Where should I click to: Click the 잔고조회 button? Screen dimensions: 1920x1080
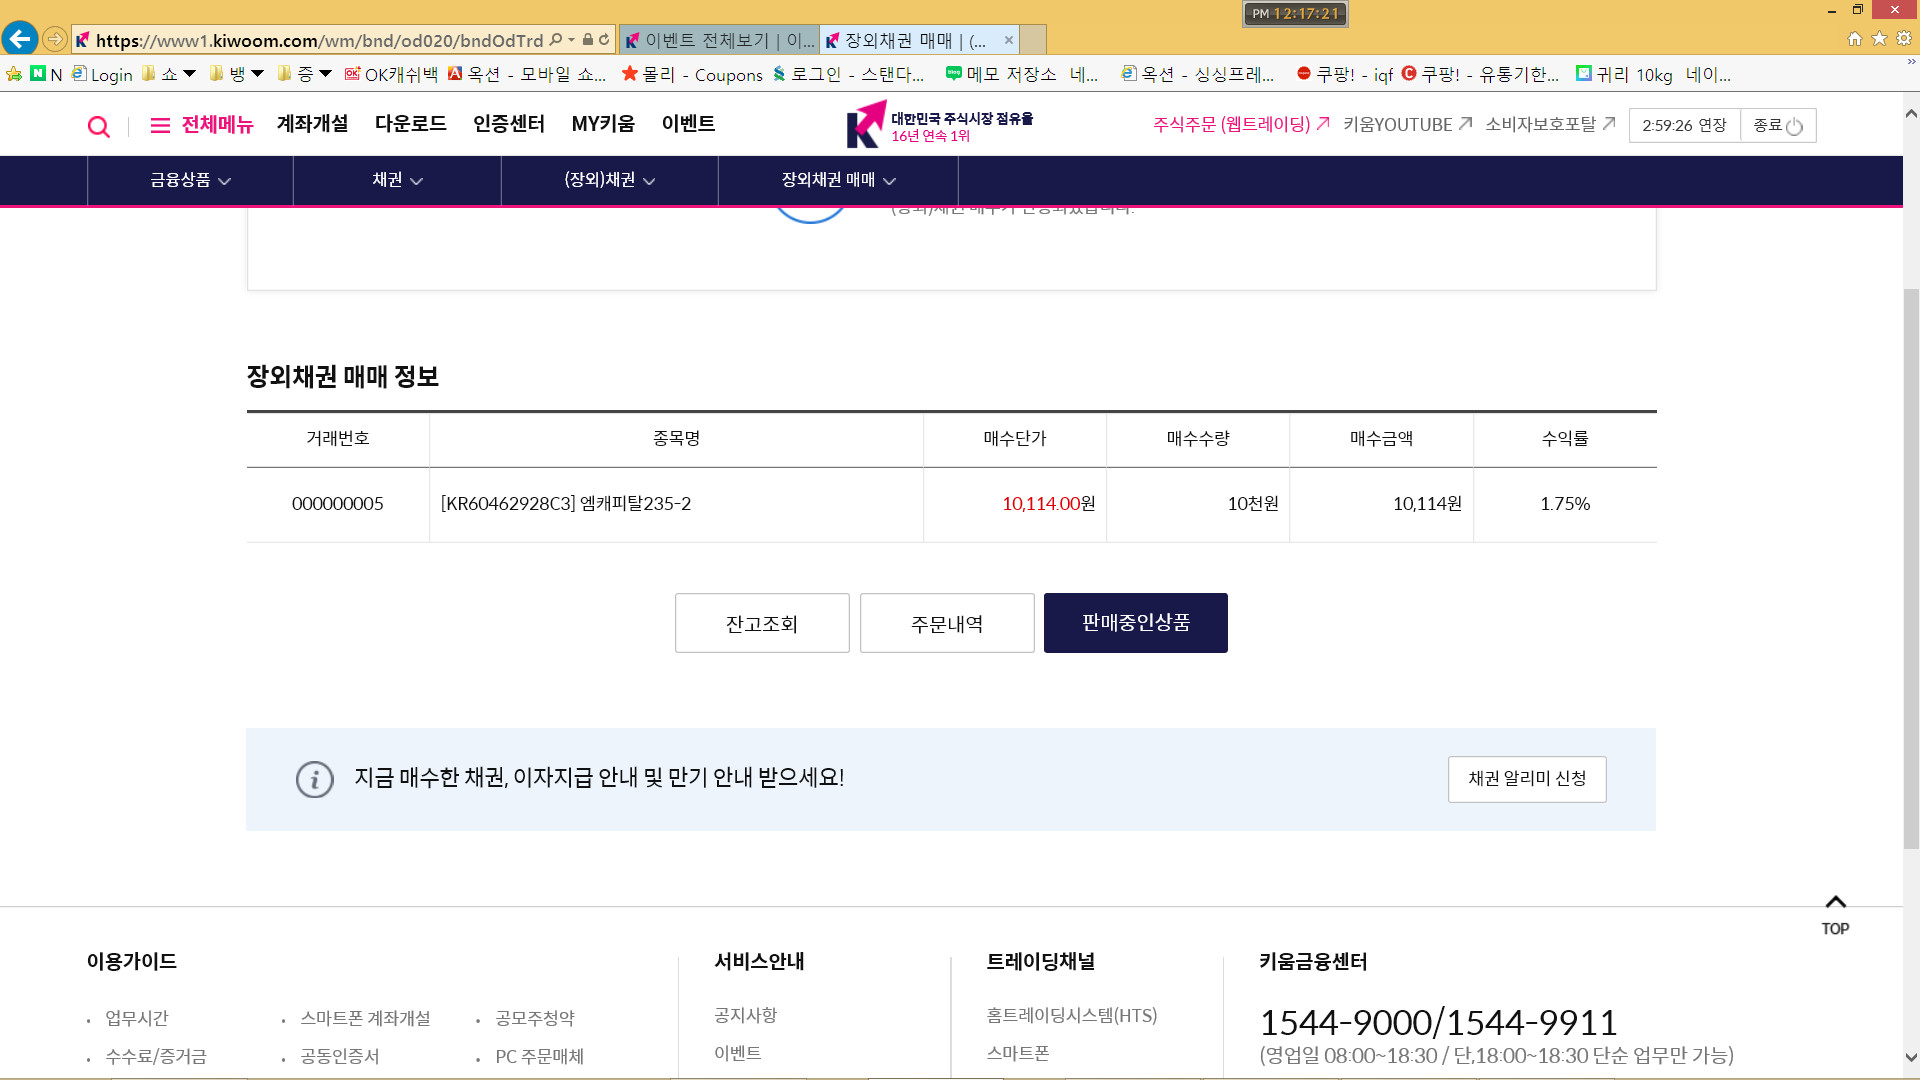762,624
